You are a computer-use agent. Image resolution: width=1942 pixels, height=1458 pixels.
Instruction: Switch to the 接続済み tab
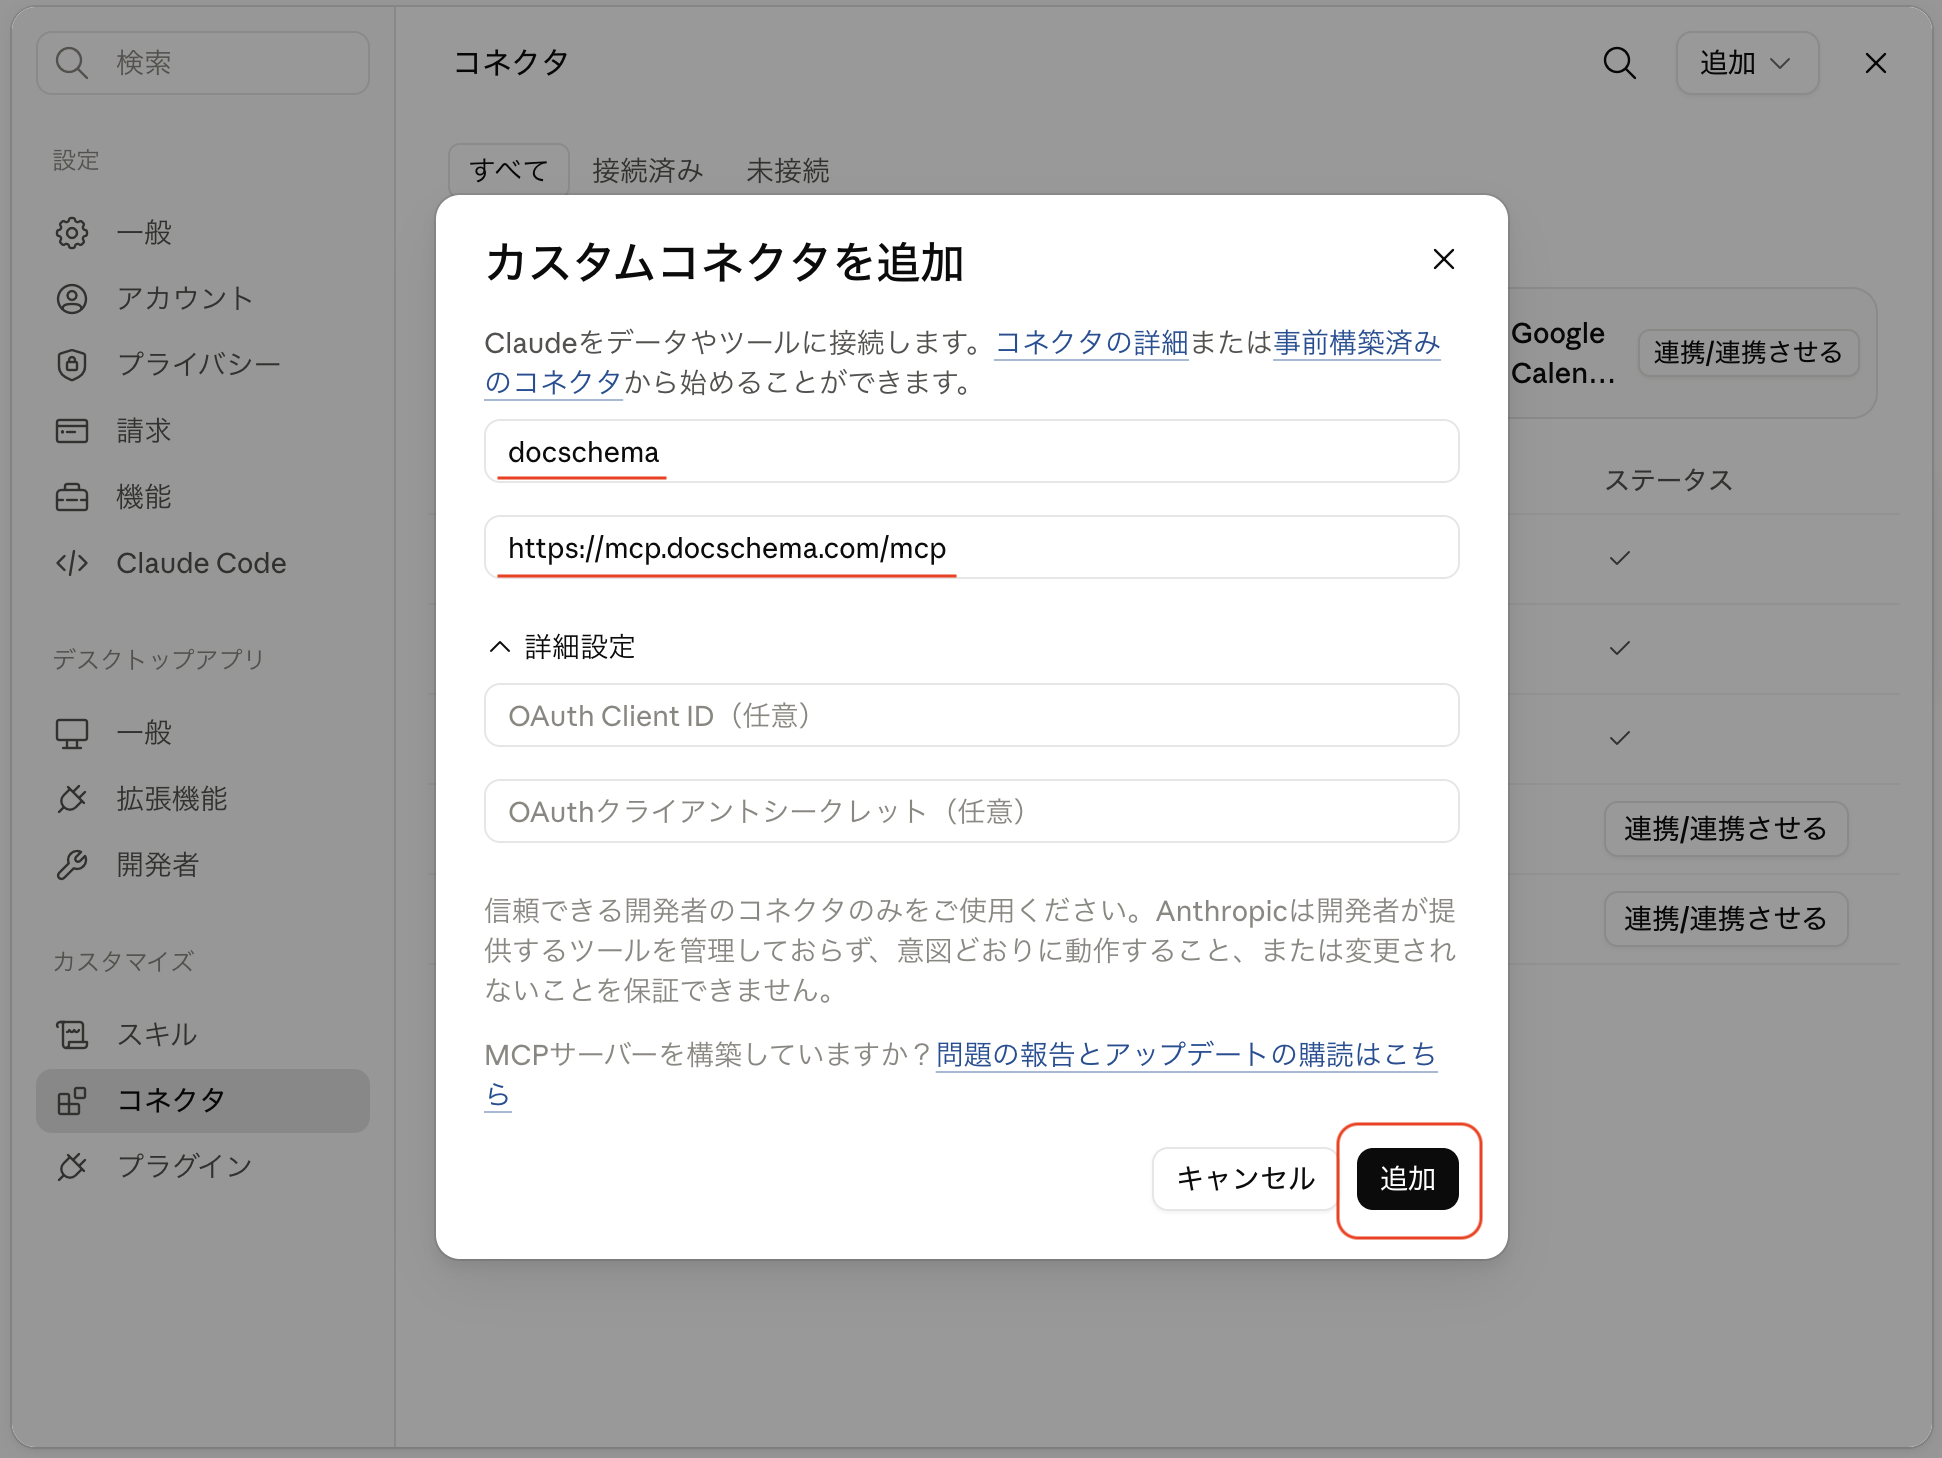click(647, 170)
